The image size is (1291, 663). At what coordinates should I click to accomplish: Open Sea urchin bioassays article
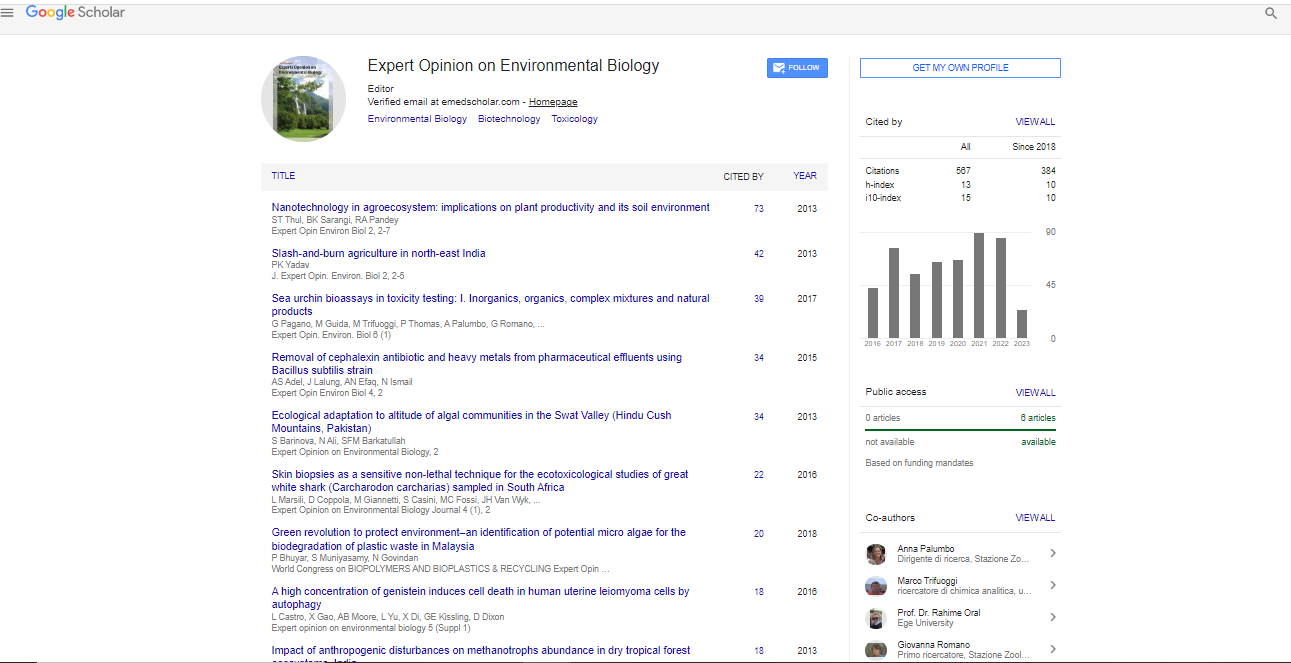491,305
